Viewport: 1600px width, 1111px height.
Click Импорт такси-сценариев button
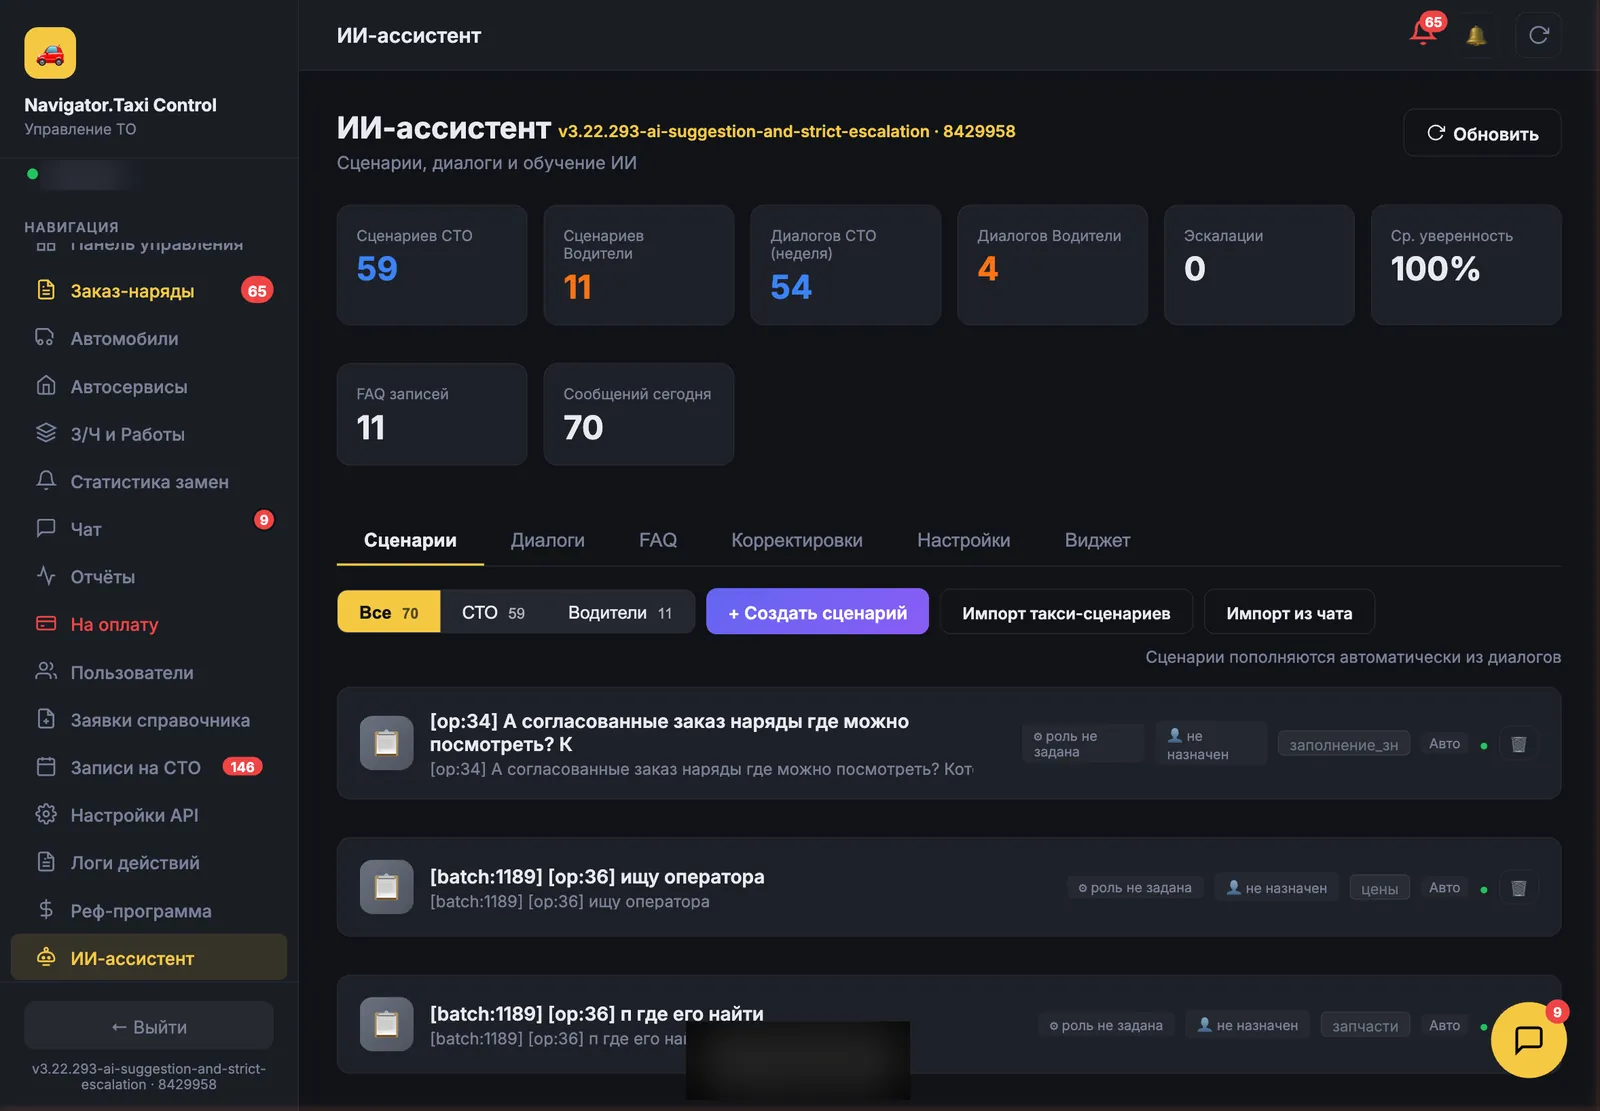pos(1066,612)
